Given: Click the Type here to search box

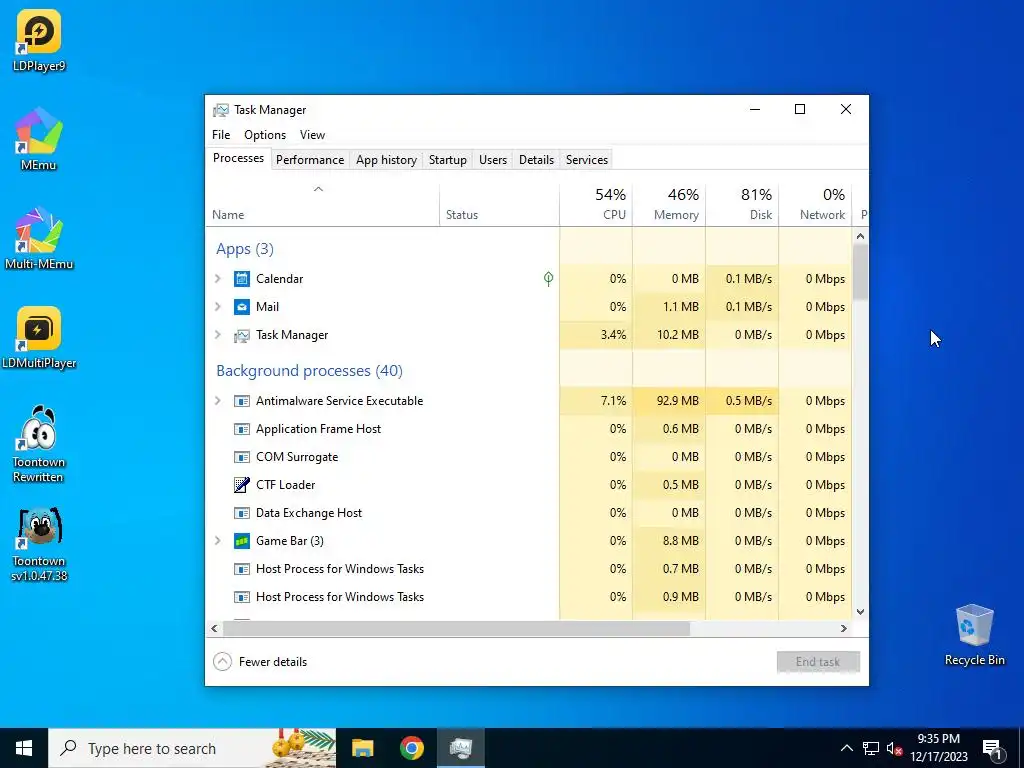Looking at the screenshot, I should pyautogui.click(x=192, y=748).
